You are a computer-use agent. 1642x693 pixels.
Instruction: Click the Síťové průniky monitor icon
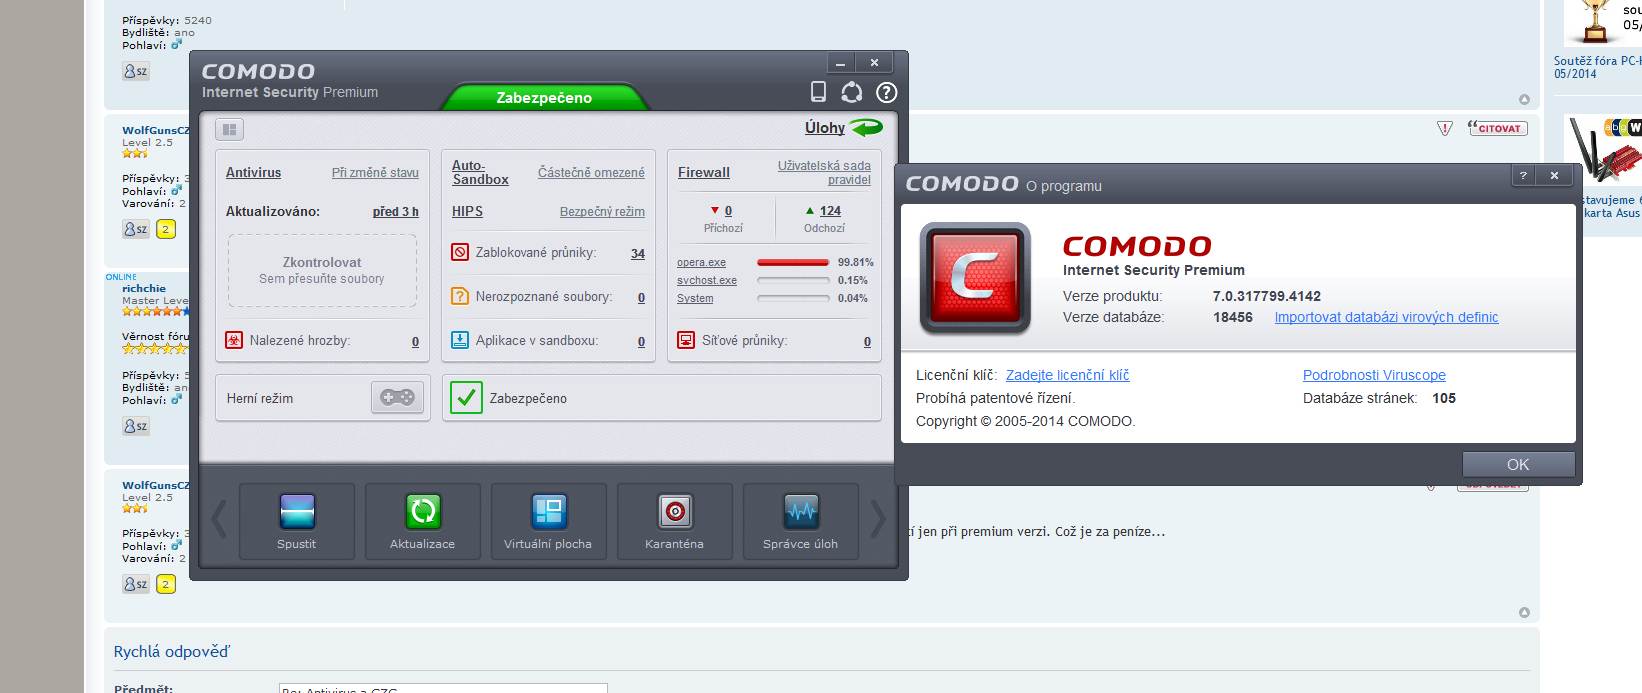(686, 340)
